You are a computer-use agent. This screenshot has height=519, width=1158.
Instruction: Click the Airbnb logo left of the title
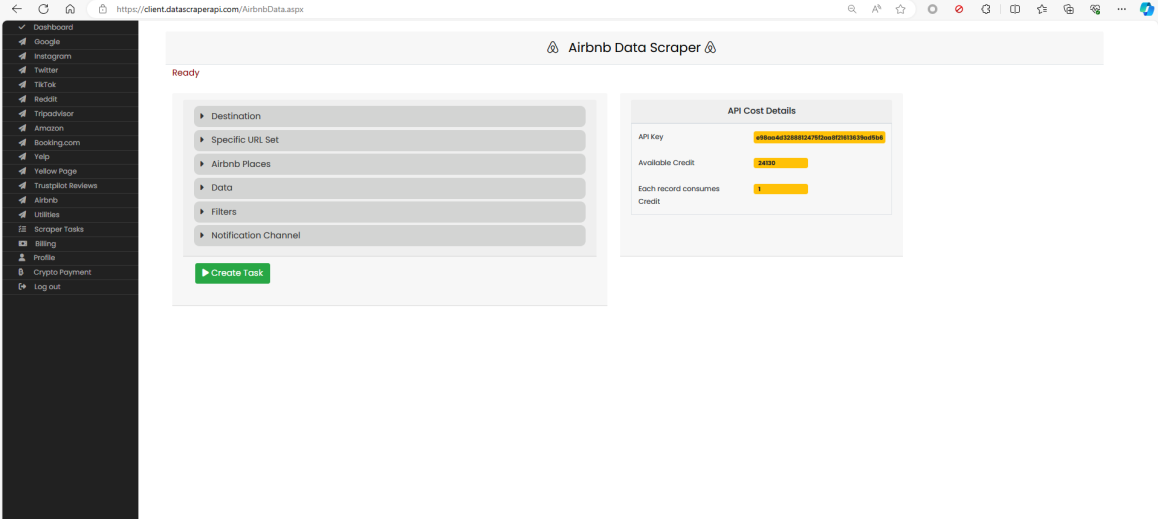point(552,48)
